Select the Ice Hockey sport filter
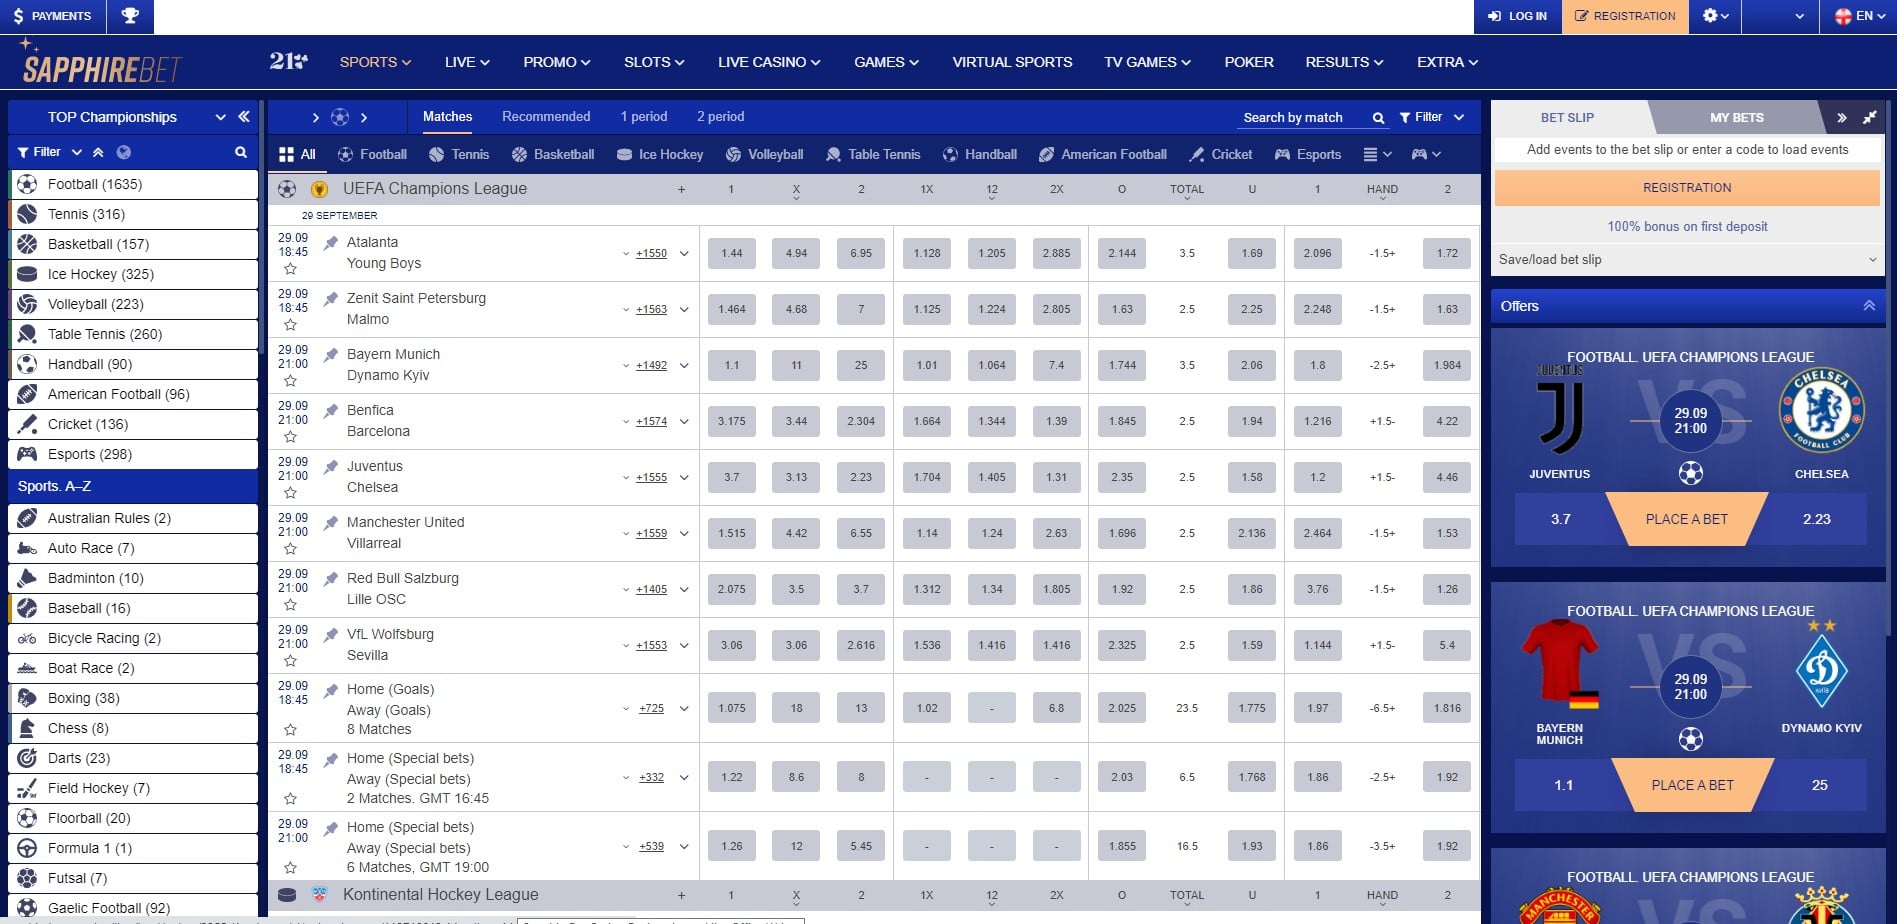1897x924 pixels. coord(660,154)
